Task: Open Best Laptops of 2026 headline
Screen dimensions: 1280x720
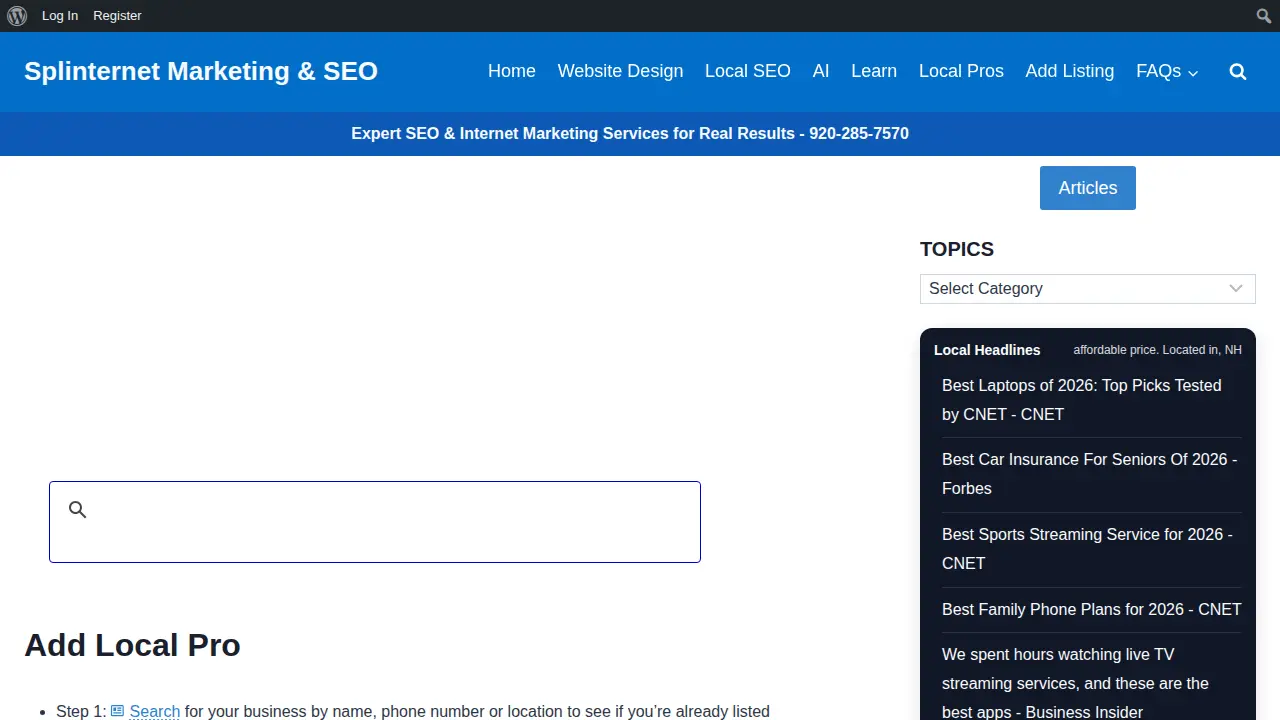Action: click(x=1082, y=400)
